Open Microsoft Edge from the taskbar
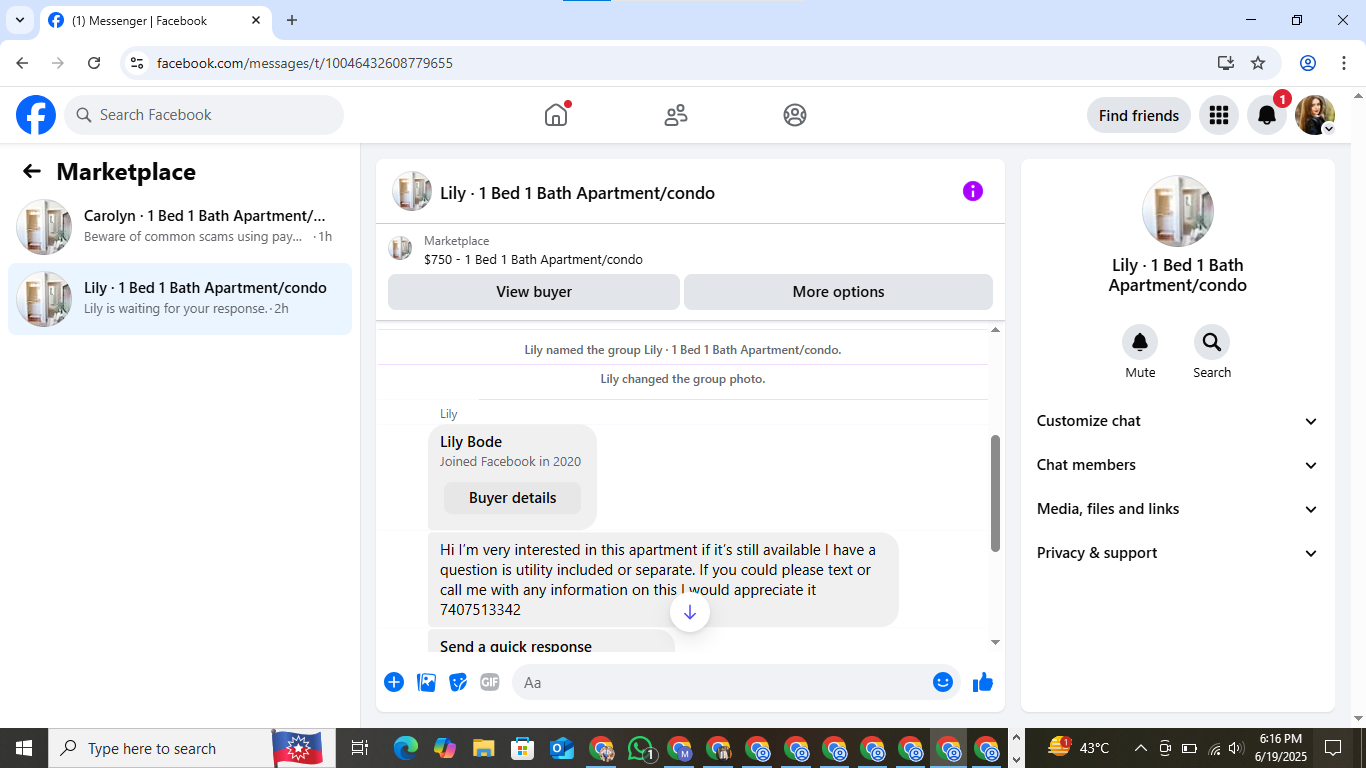This screenshot has height=768, width=1366. click(x=406, y=748)
